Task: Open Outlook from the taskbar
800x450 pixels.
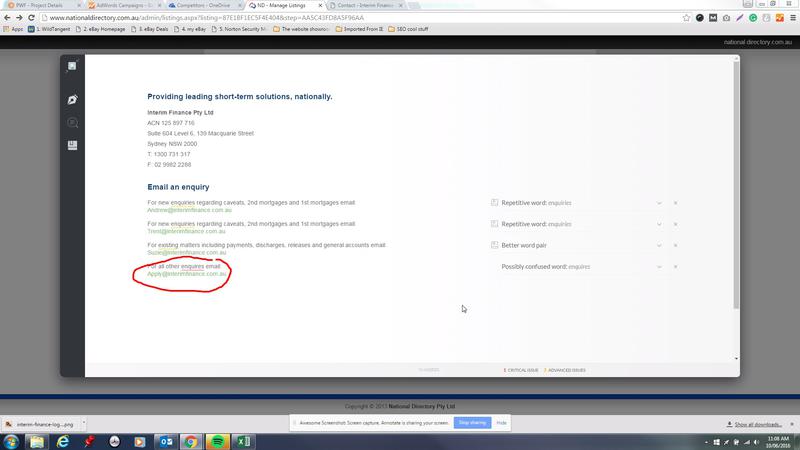Action: (x=166, y=441)
